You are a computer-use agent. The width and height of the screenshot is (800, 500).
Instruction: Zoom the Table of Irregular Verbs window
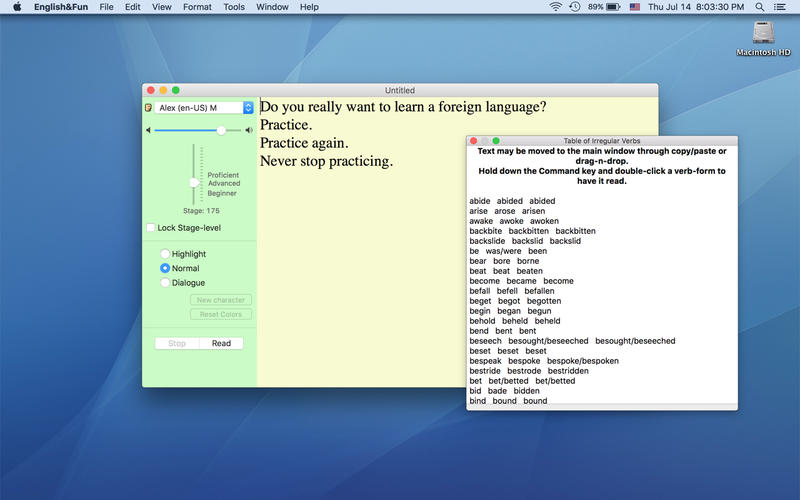point(496,141)
